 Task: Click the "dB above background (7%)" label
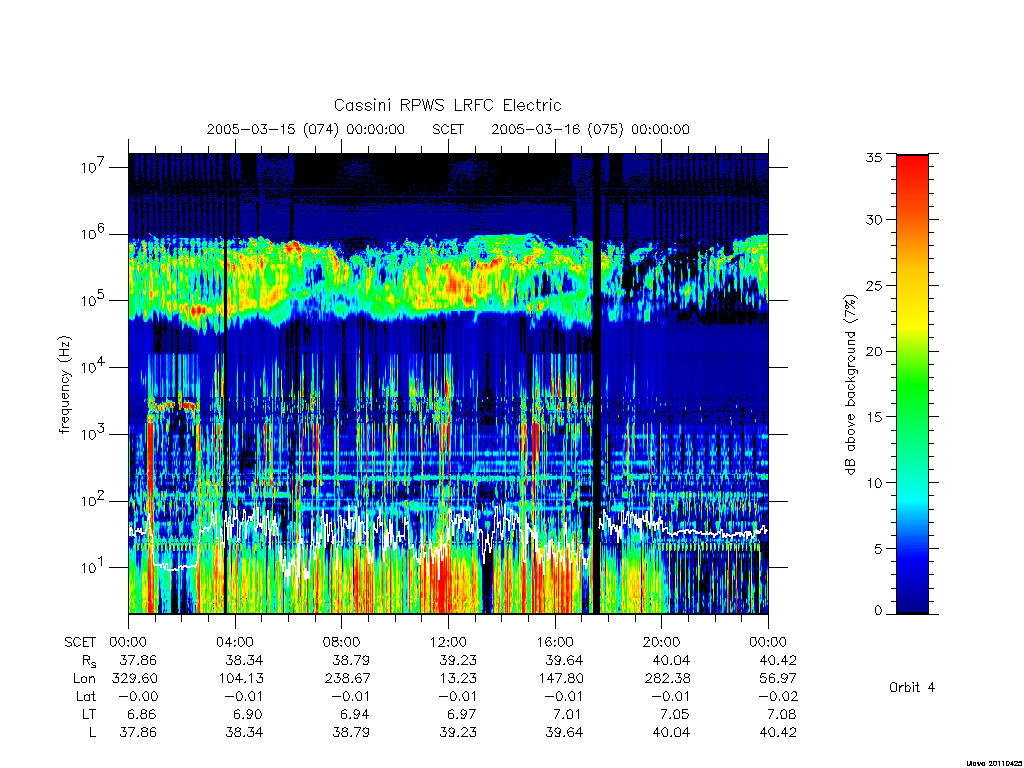852,383
